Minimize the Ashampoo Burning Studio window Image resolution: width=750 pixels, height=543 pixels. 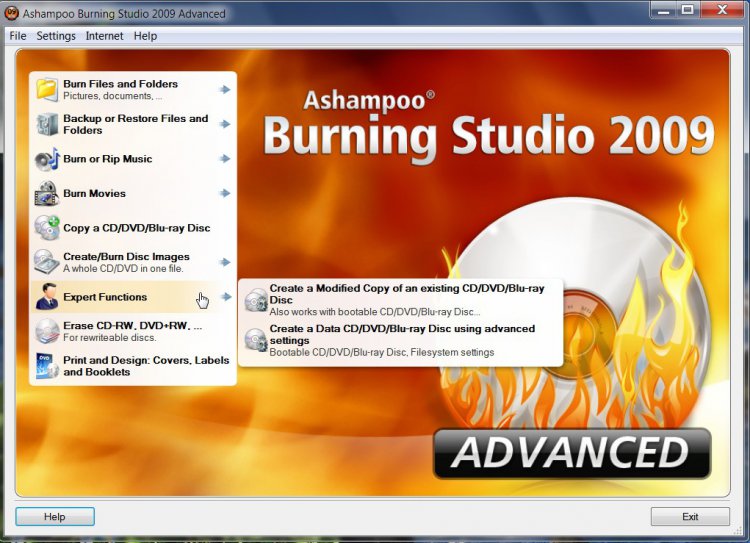pyautogui.click(x=663, y=11)
